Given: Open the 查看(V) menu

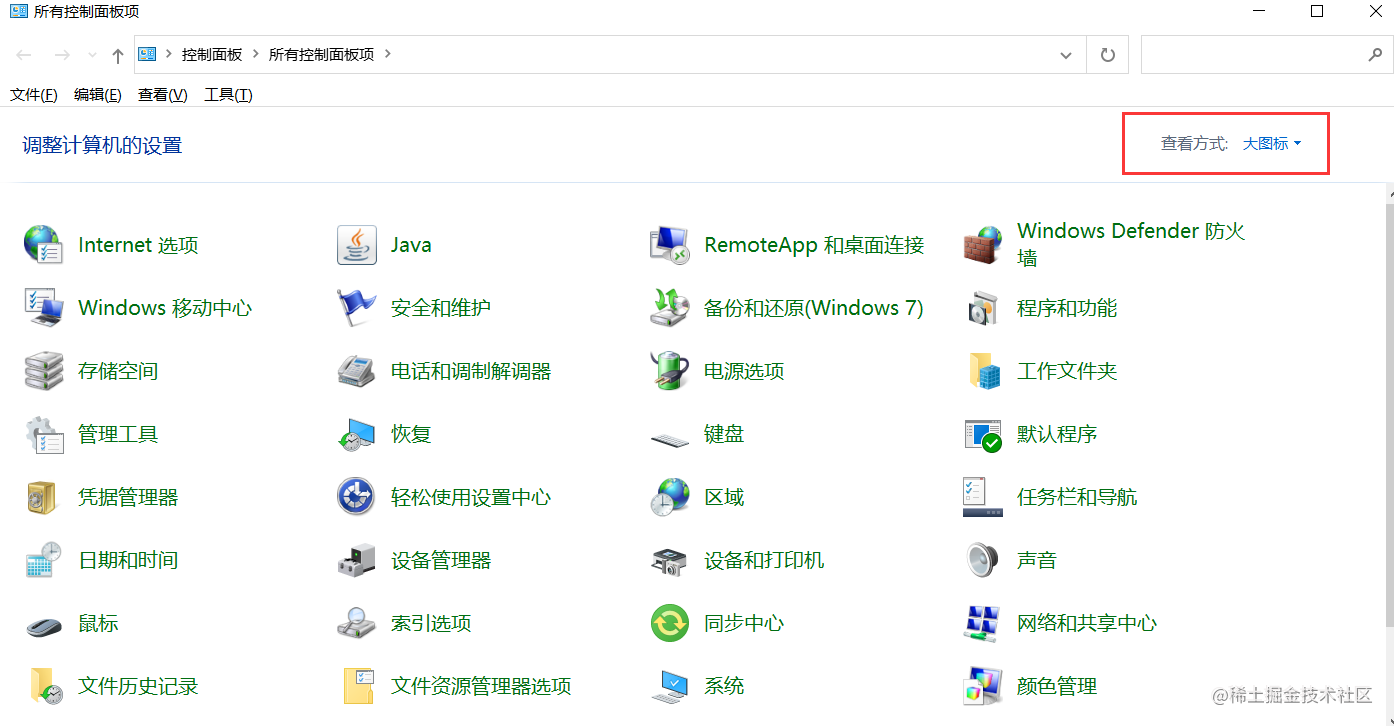Looking at the screenshot, I should click(163, 95).
